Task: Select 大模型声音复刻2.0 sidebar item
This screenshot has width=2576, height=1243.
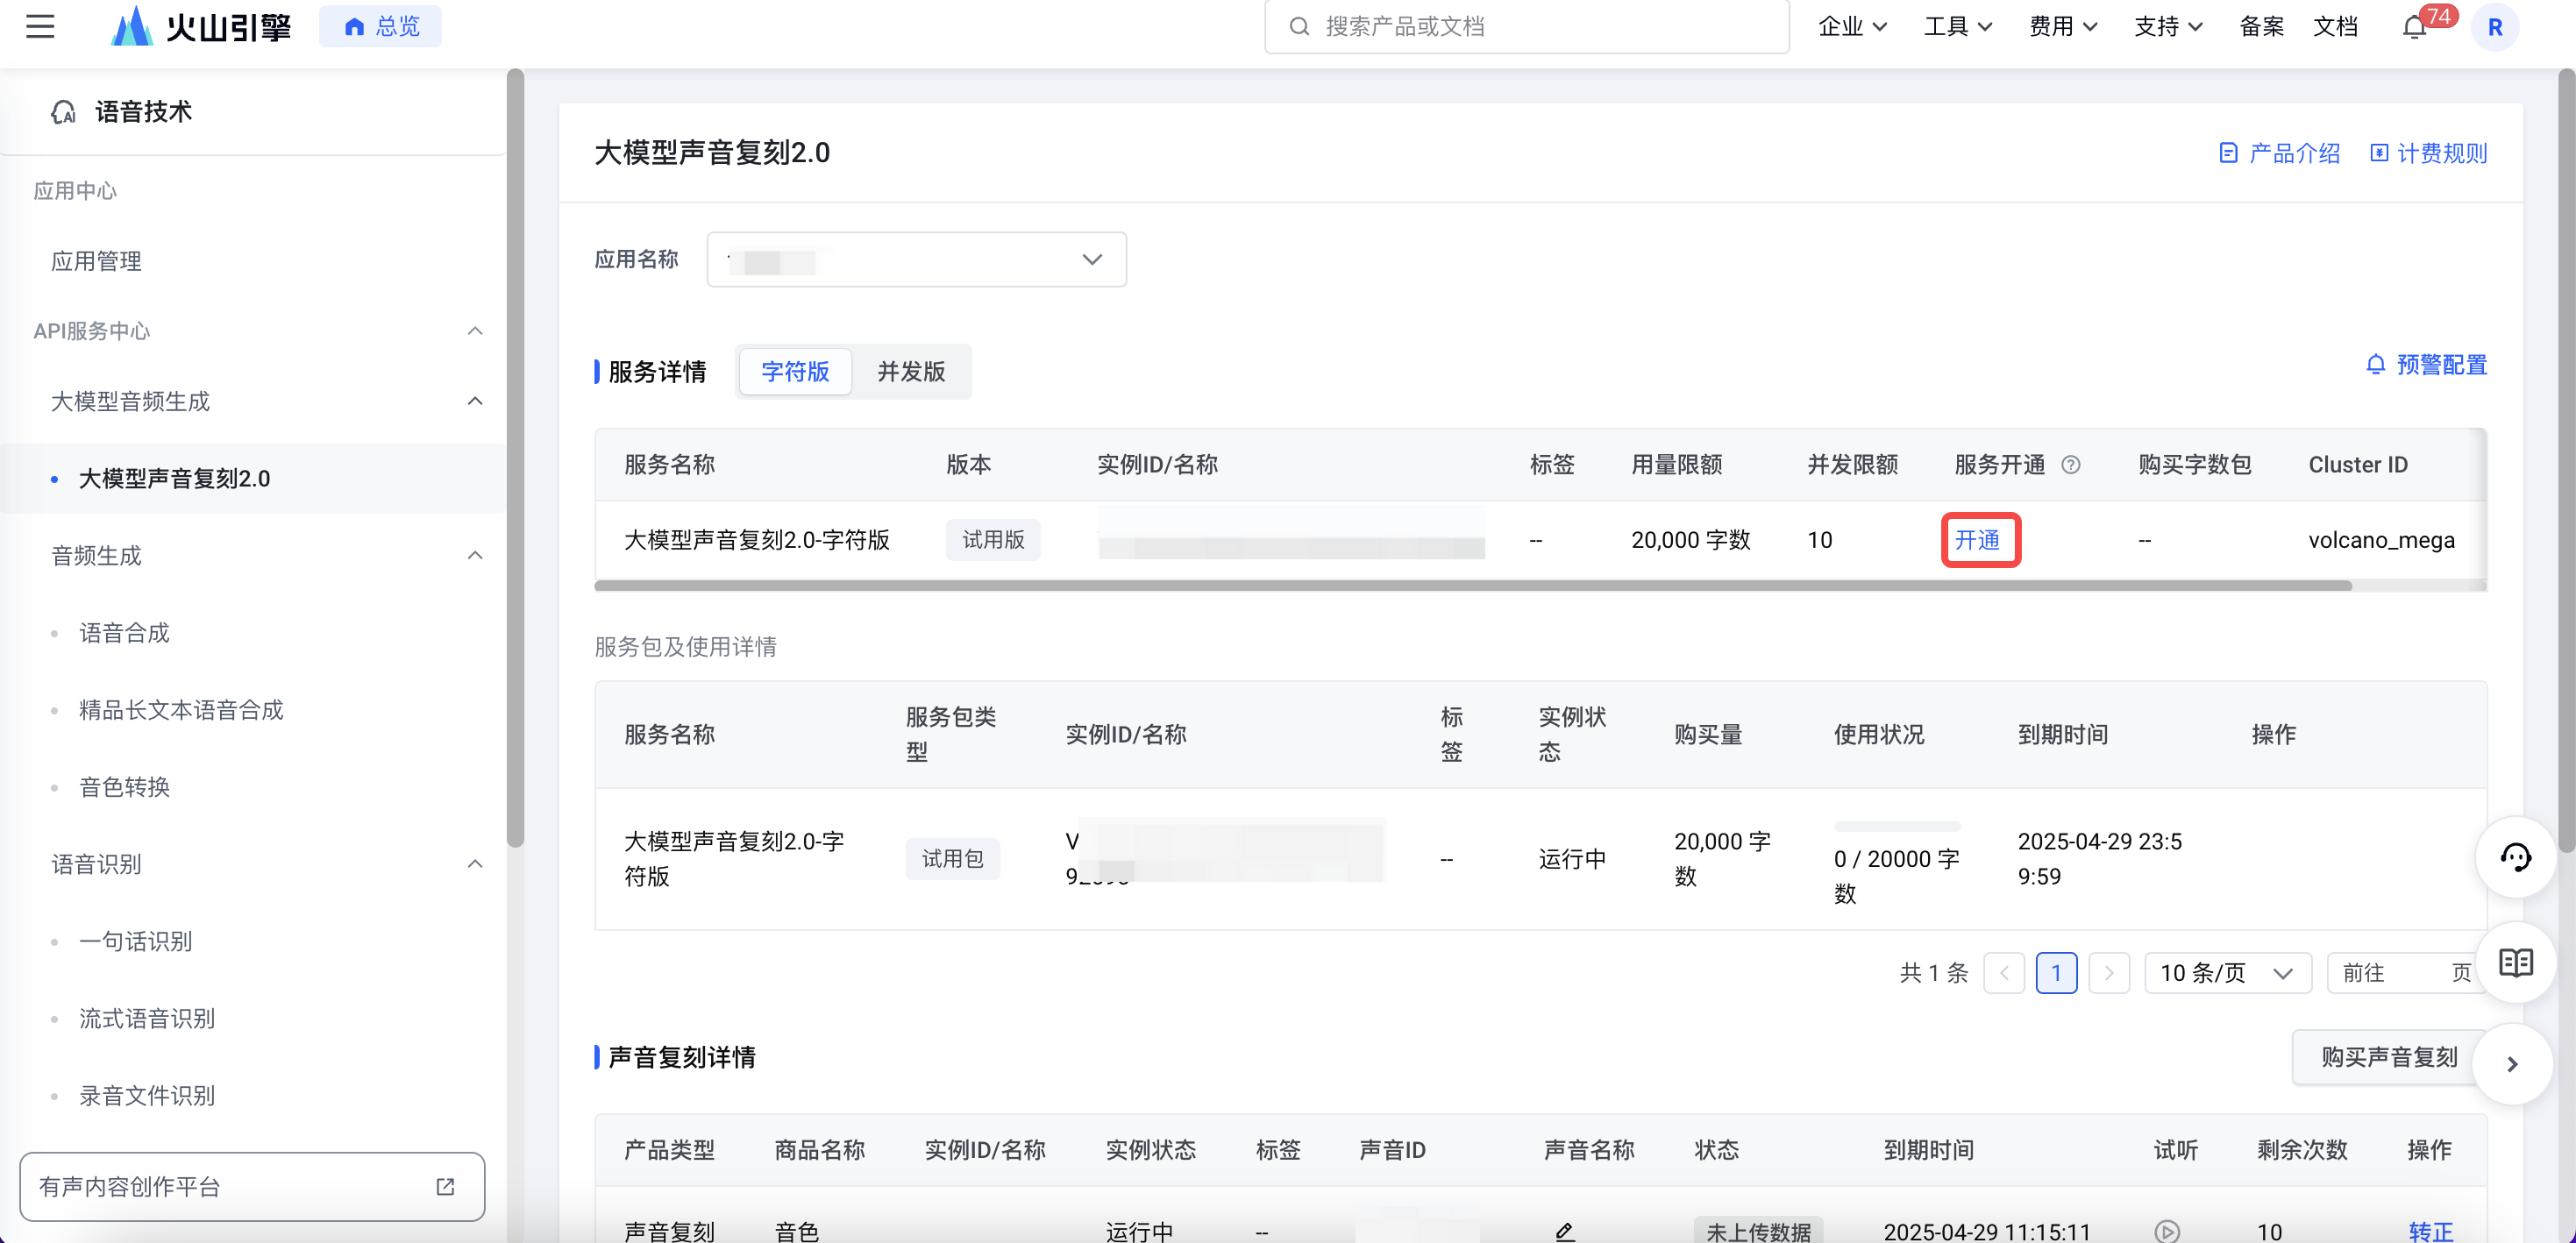Action: 252,478
